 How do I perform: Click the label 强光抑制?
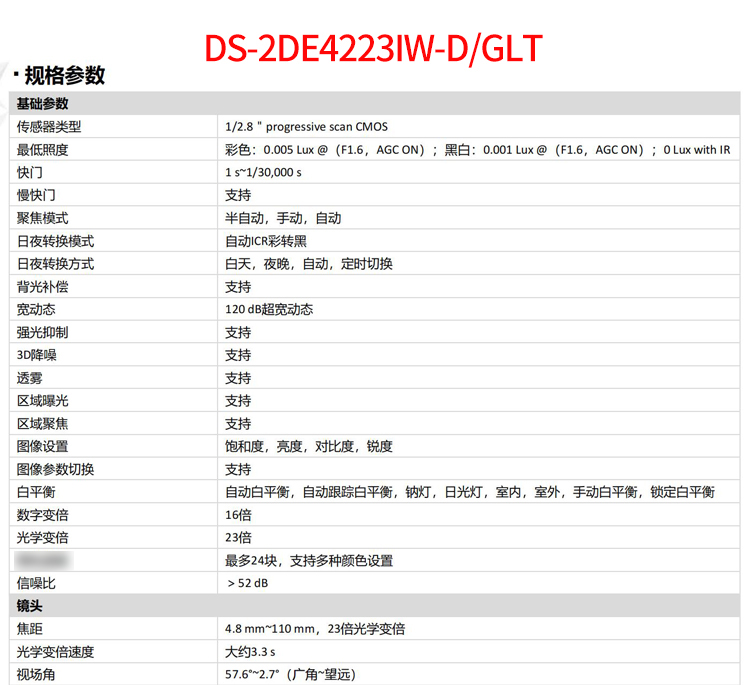click(43, 332)
